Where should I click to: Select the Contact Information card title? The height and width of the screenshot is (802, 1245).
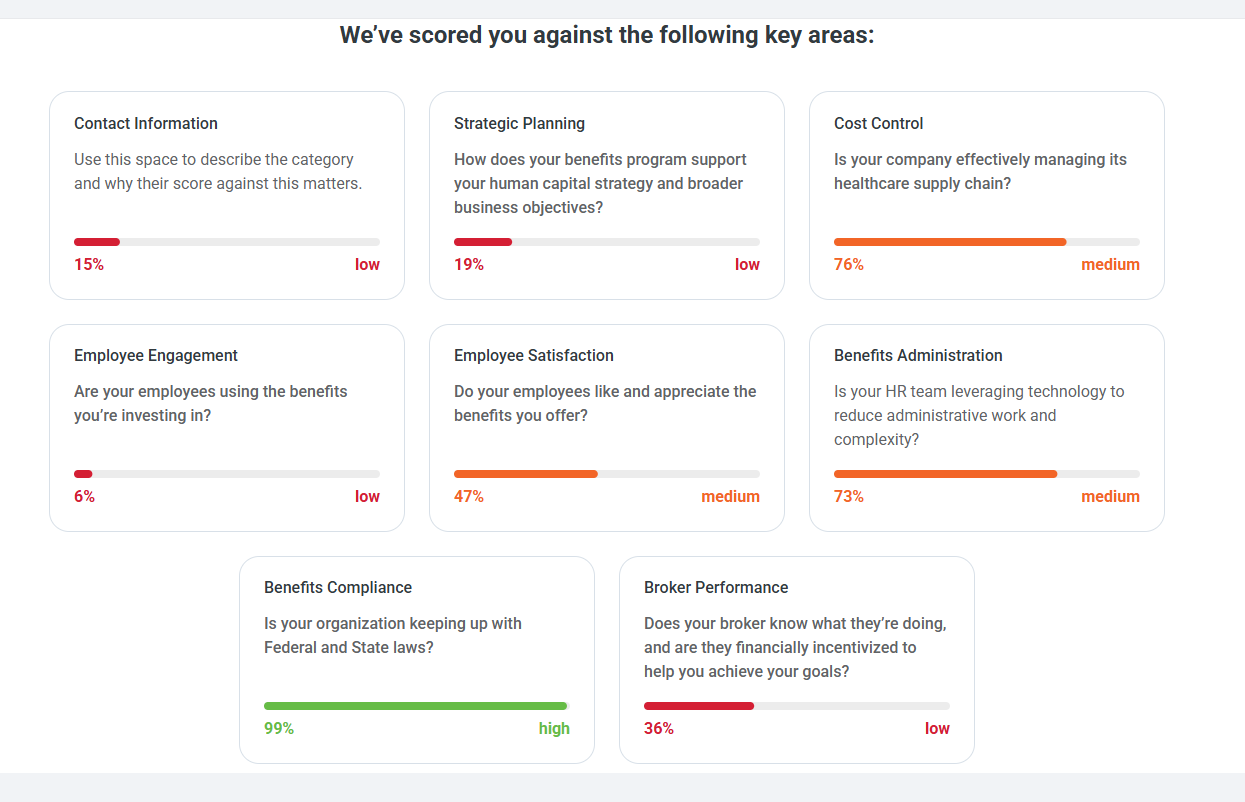coord(146,124)
